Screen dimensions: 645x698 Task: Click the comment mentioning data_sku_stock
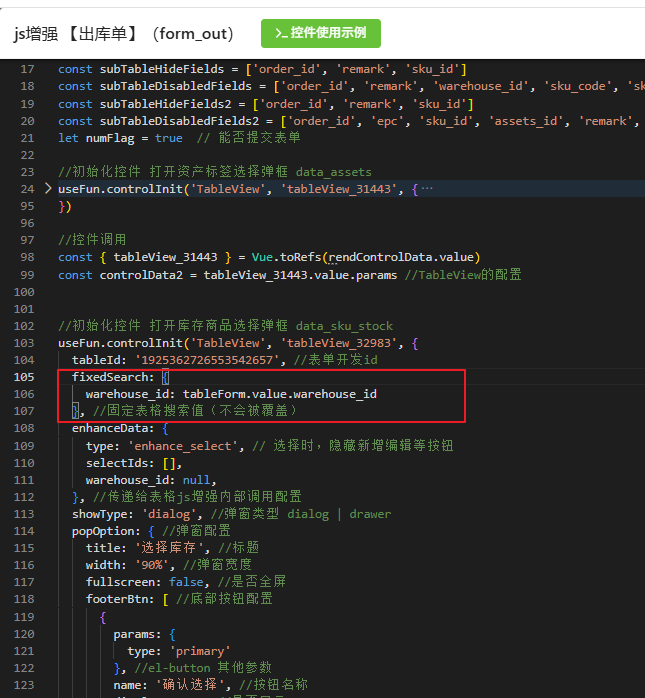tap(225, 326)
